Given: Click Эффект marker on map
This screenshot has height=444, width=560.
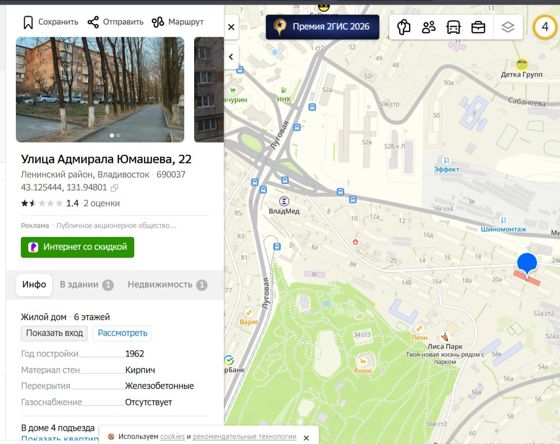Looking at the screenshot, I should tap(446, 160).
